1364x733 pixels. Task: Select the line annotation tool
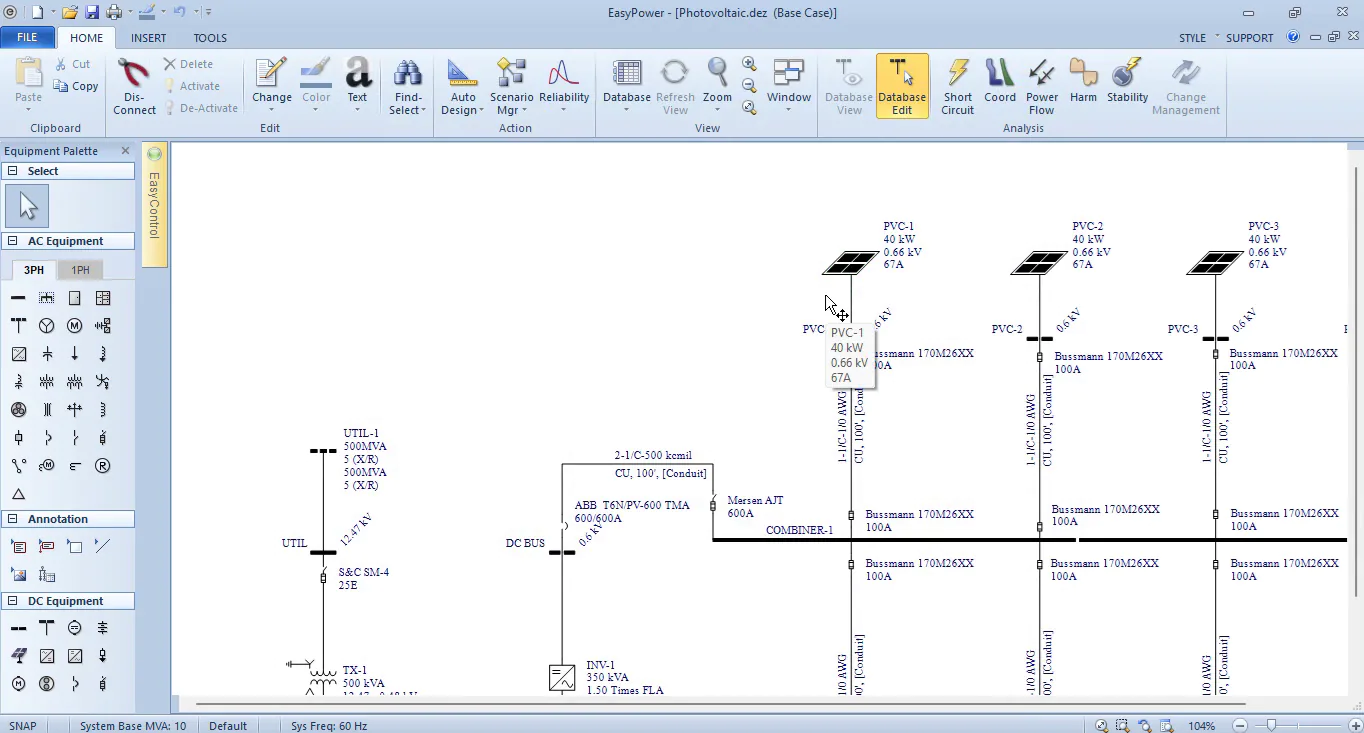102,546
